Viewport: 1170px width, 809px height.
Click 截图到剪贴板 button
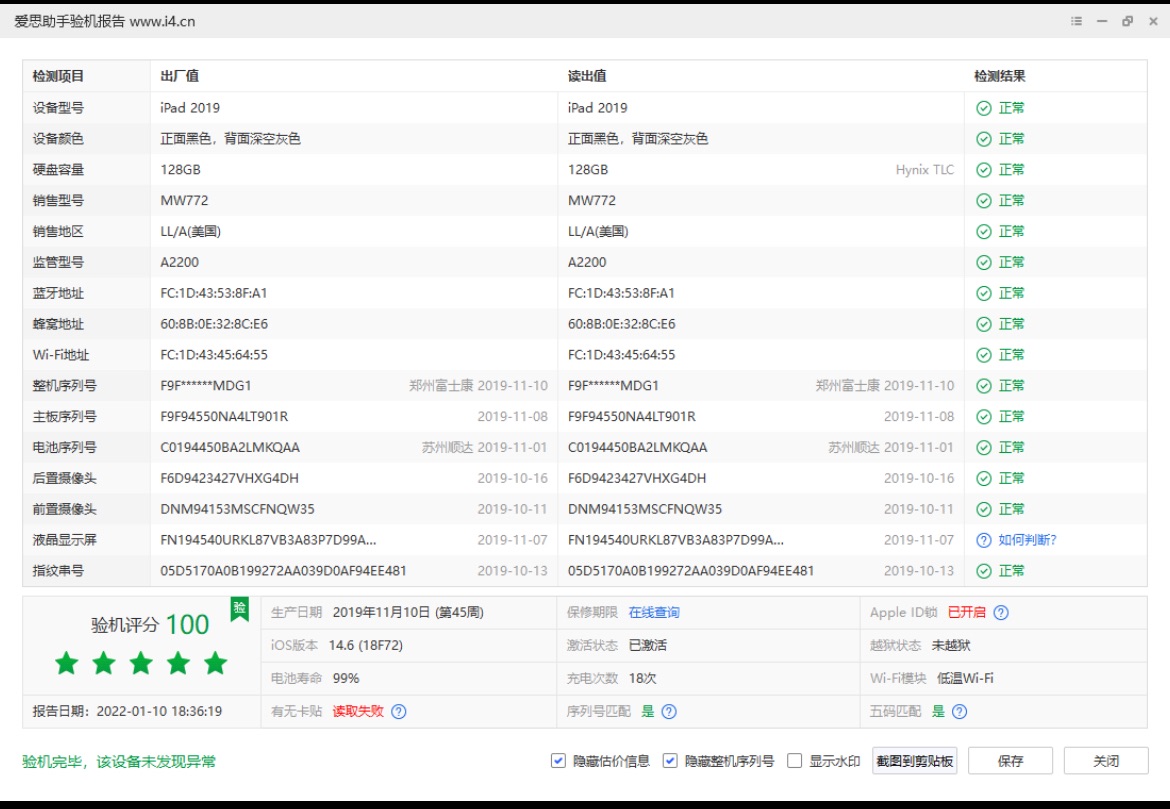click(x=915, y=761)
